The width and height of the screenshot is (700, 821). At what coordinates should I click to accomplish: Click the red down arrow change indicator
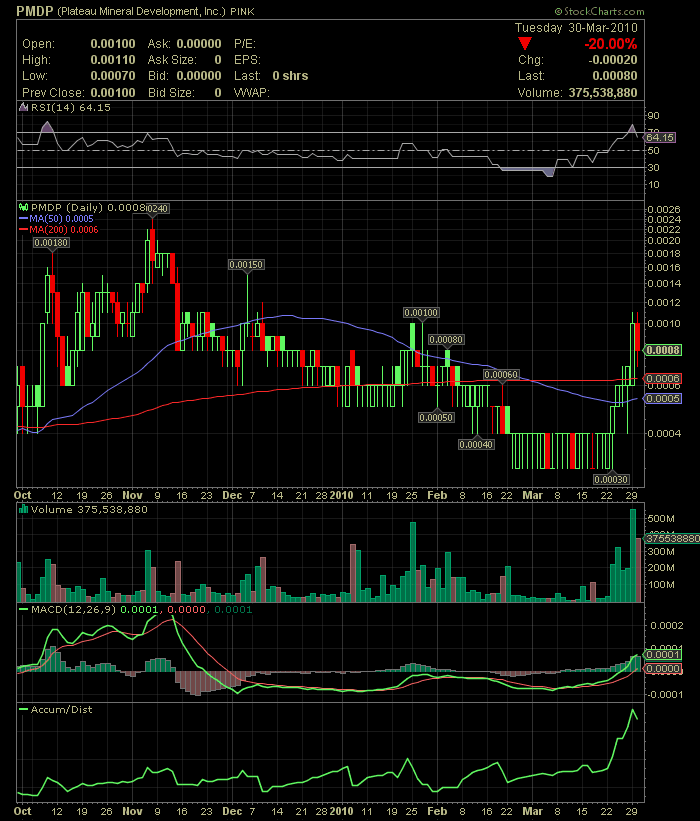click(525, 45)
